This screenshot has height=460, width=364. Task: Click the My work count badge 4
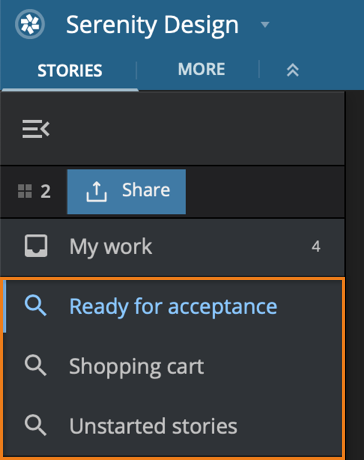[316, 247]
